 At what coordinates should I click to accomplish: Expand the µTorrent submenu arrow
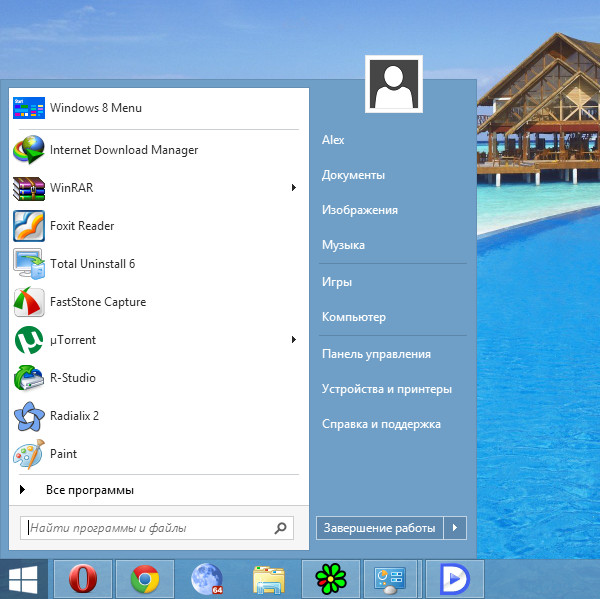click(x=293, y=340)
